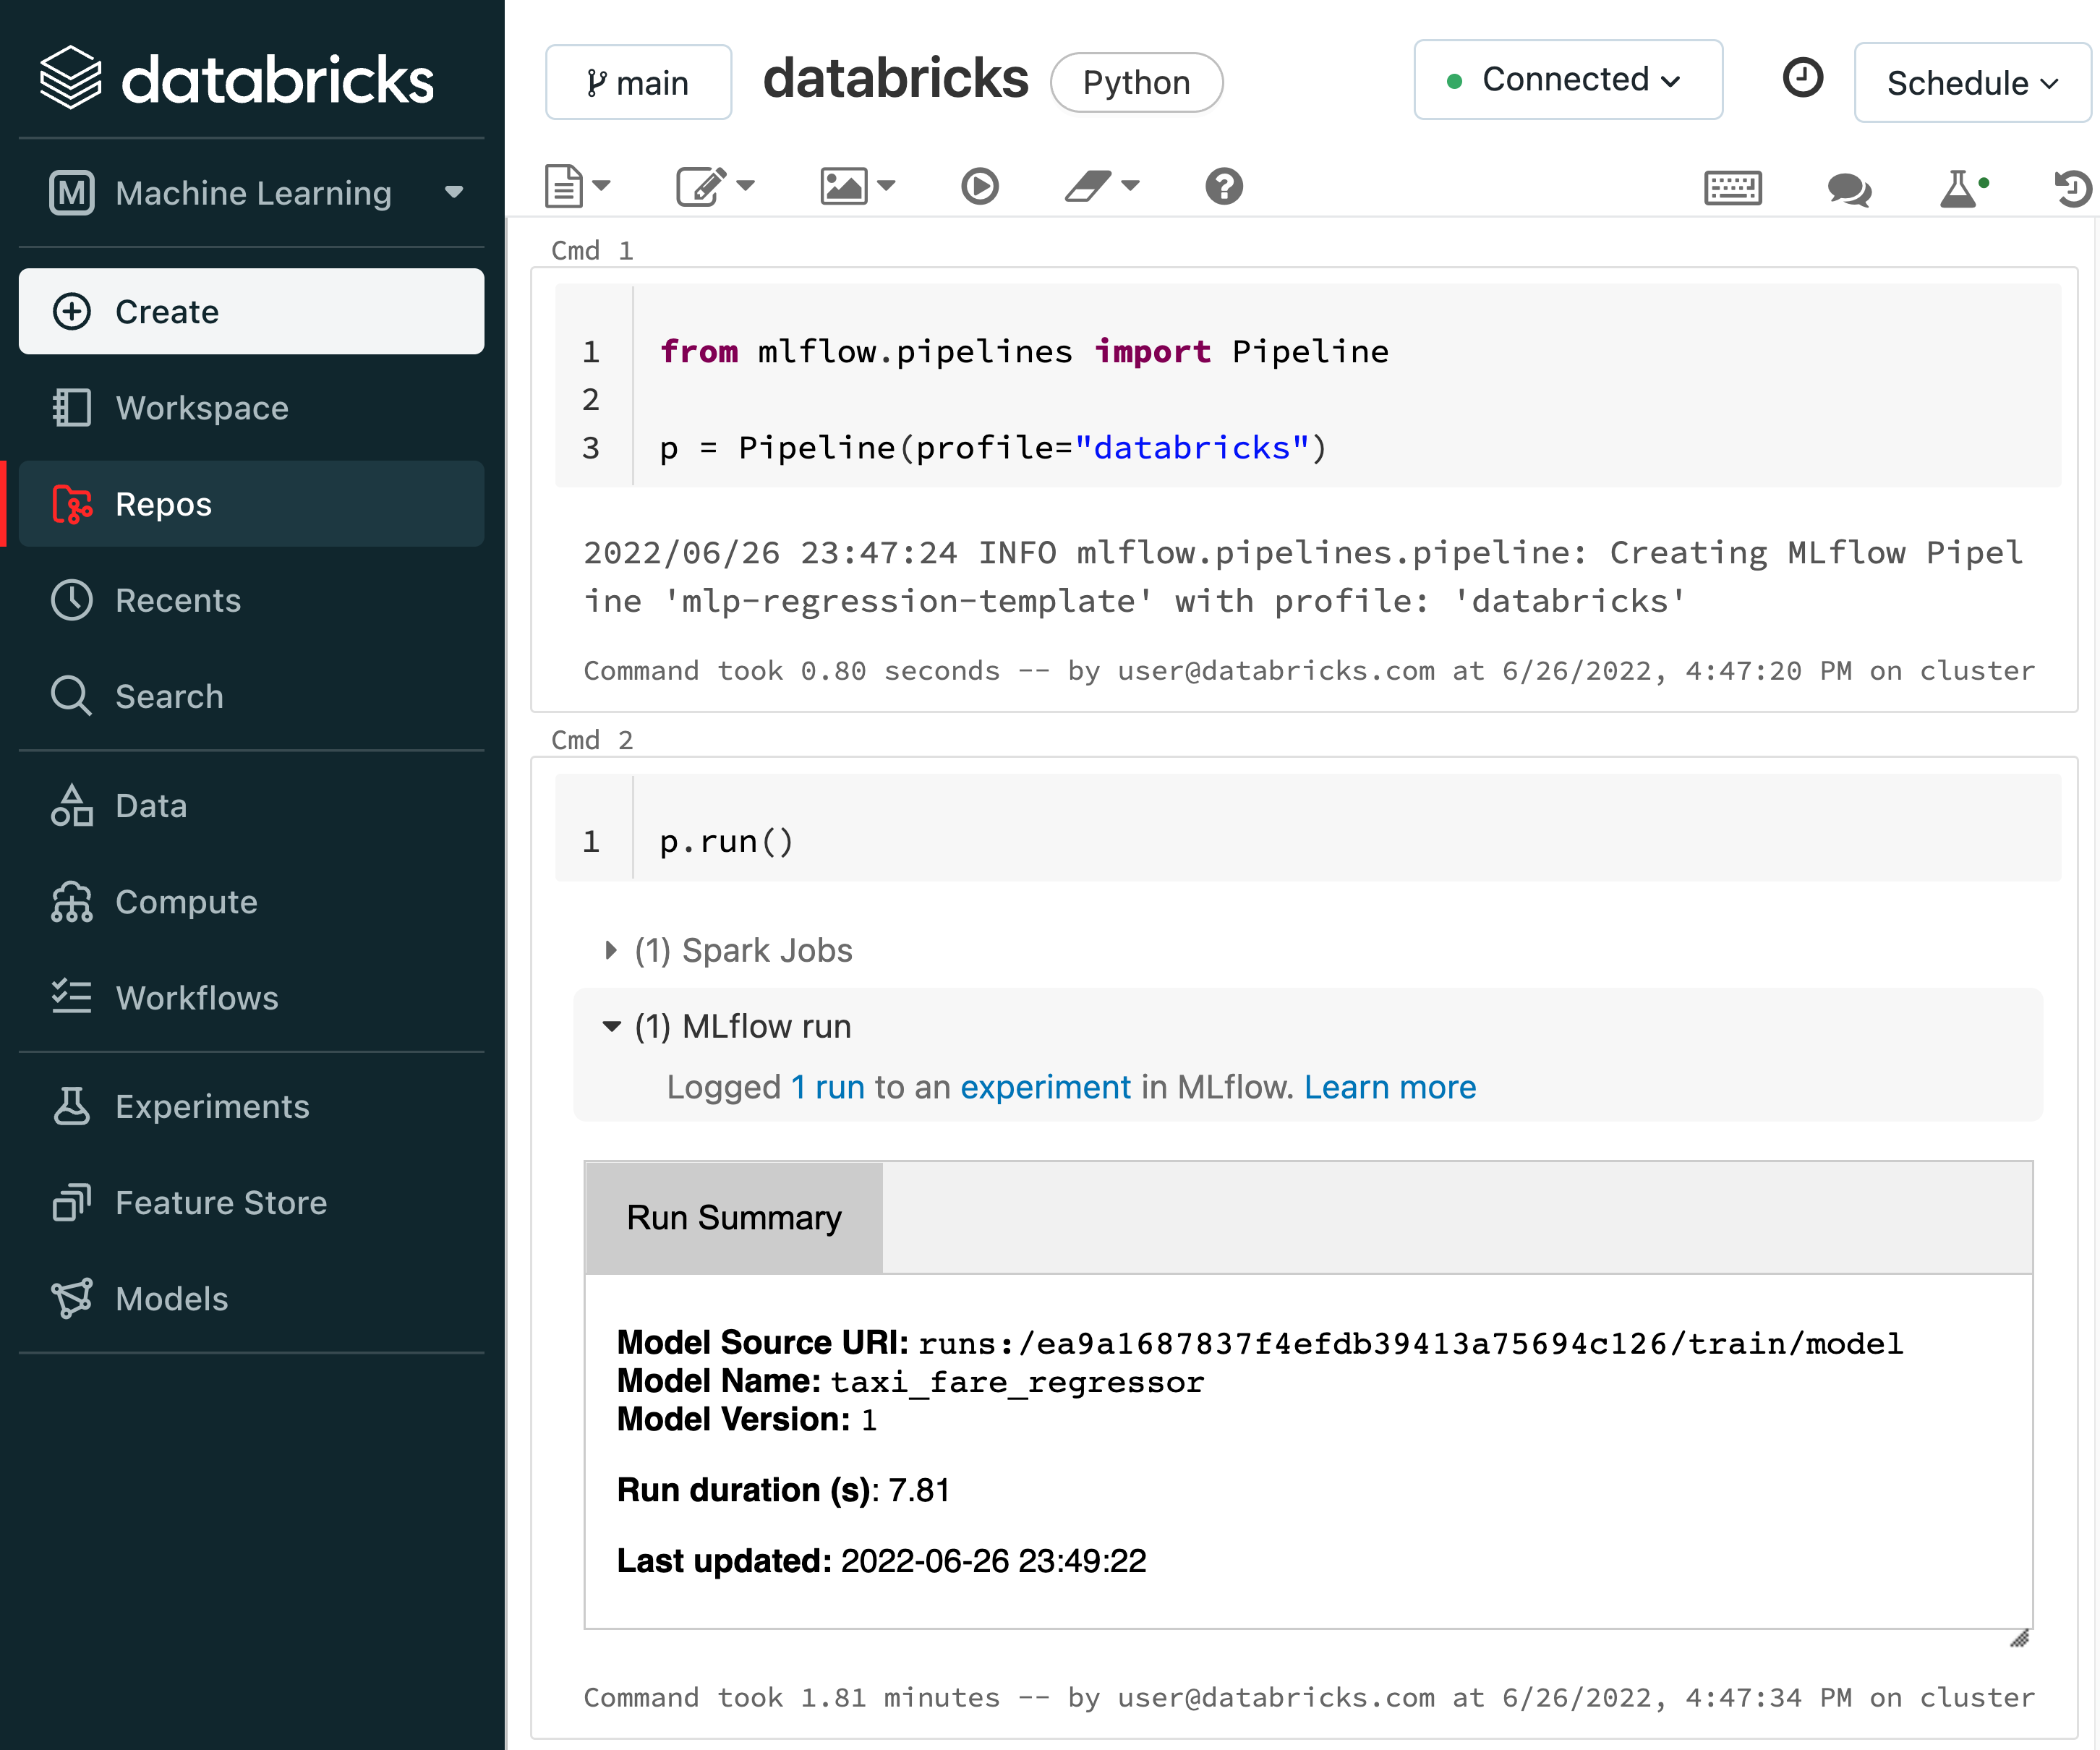Open Compute in the sidebar
This screenshot has width=2100, height=1750.
click(x=251, y=902)
